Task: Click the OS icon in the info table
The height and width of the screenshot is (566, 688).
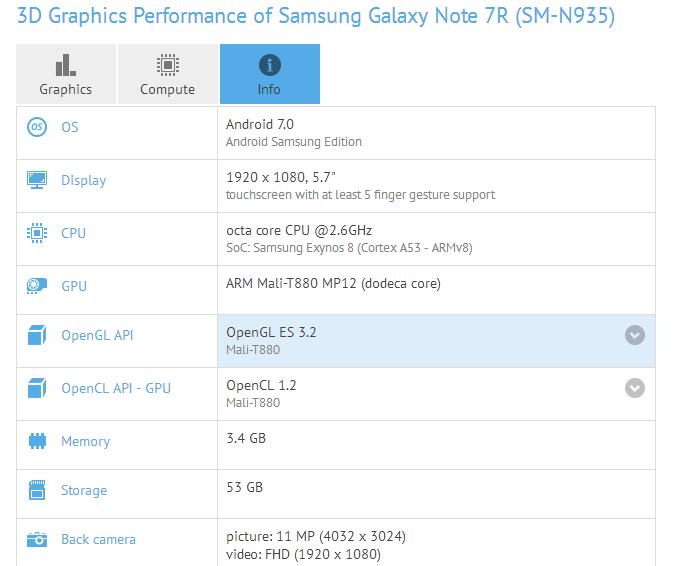Action: tap(37, 127)
